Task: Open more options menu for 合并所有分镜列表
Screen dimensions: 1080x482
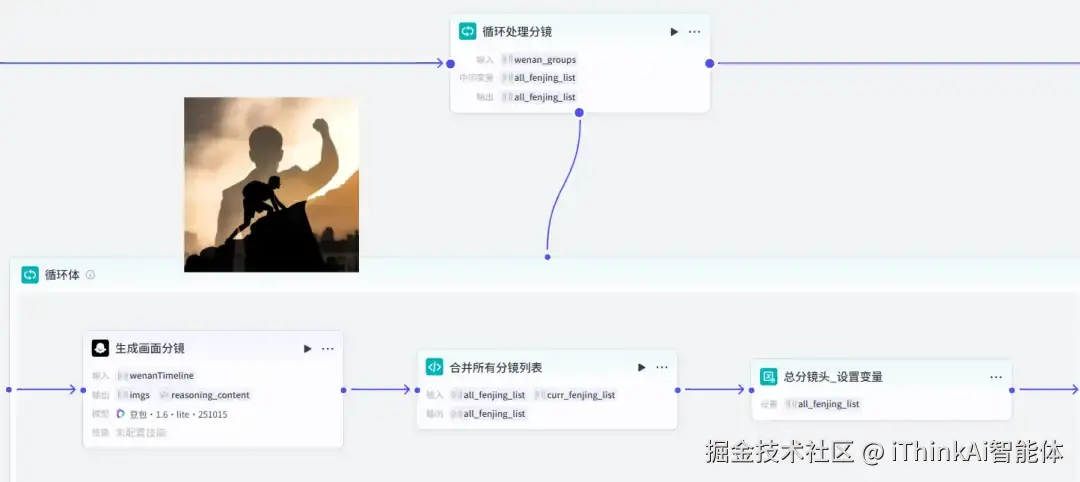Action: pyautogui.click(x=662, y=367)
